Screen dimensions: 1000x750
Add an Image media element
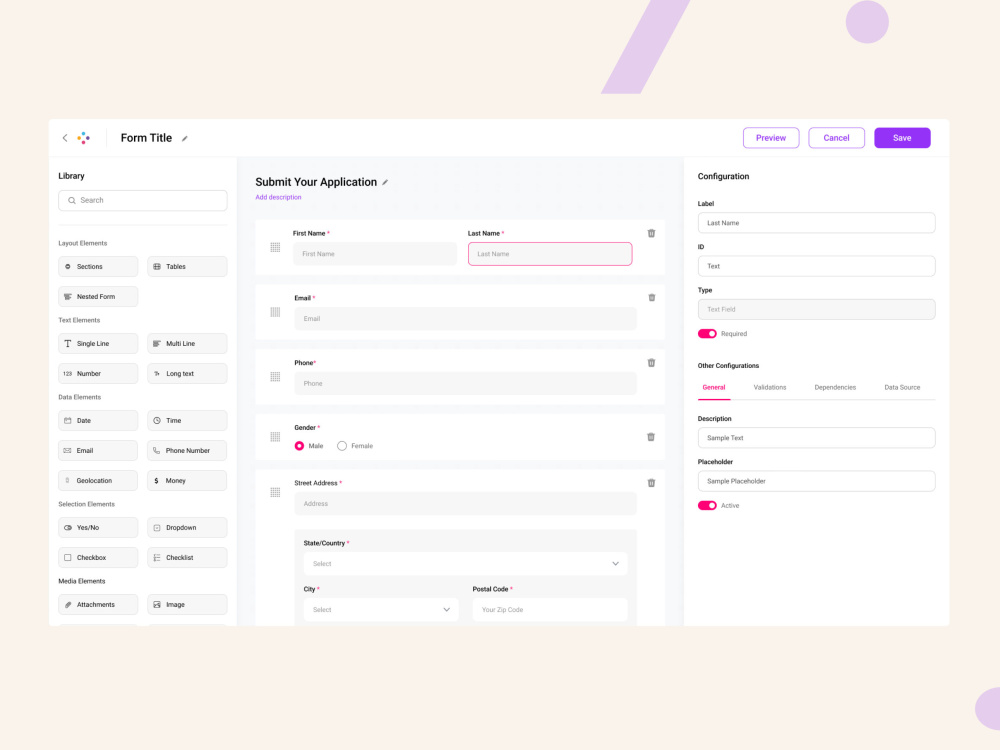pyautogui.click(x=188, y=605)
